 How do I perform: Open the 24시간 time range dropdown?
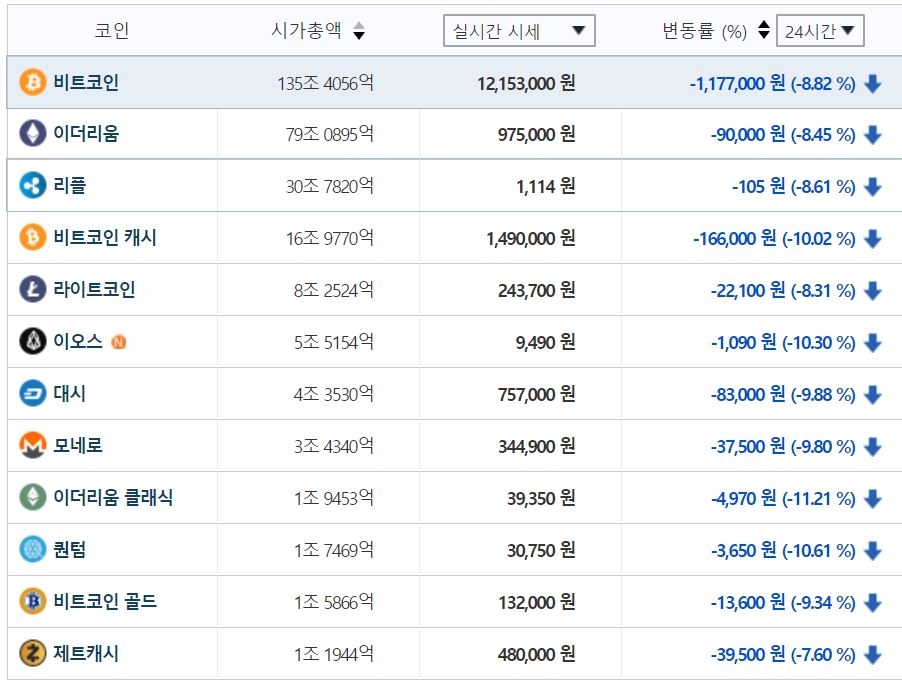[820, 31]
